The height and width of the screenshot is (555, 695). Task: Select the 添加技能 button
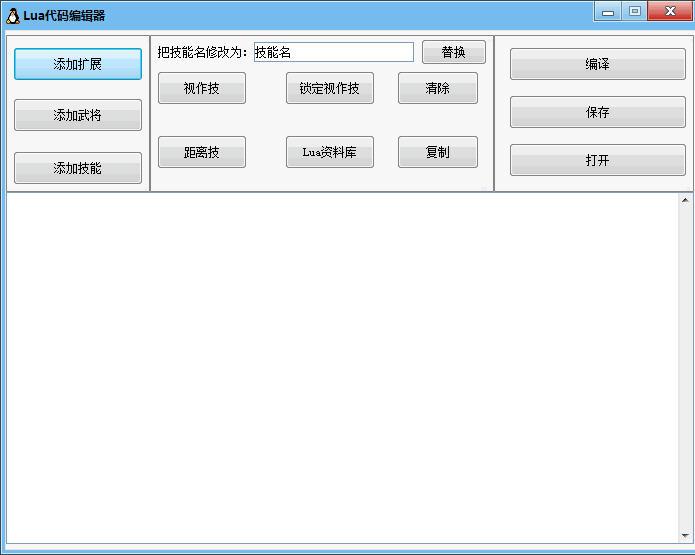77,168
